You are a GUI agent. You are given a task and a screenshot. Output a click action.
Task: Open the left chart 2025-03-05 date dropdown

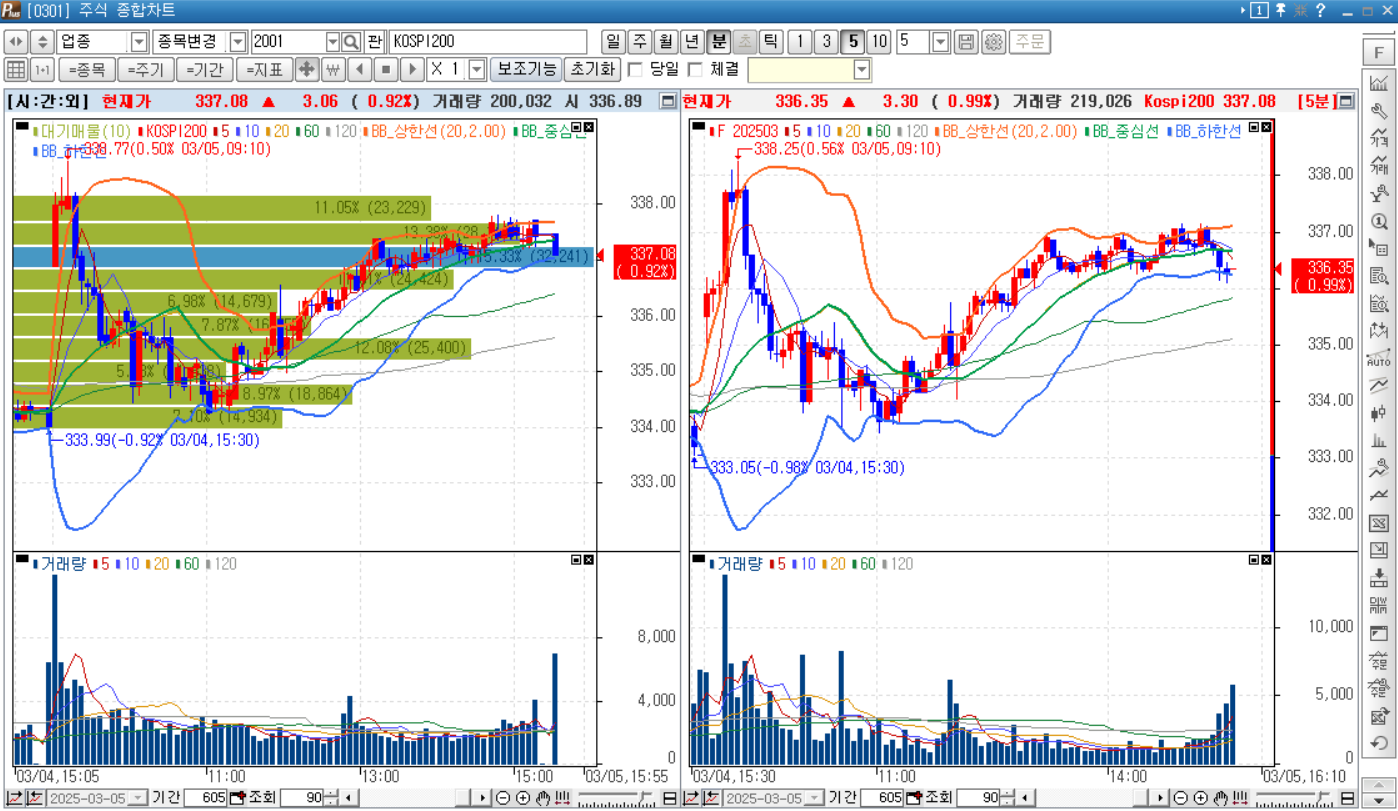point(139,798)
